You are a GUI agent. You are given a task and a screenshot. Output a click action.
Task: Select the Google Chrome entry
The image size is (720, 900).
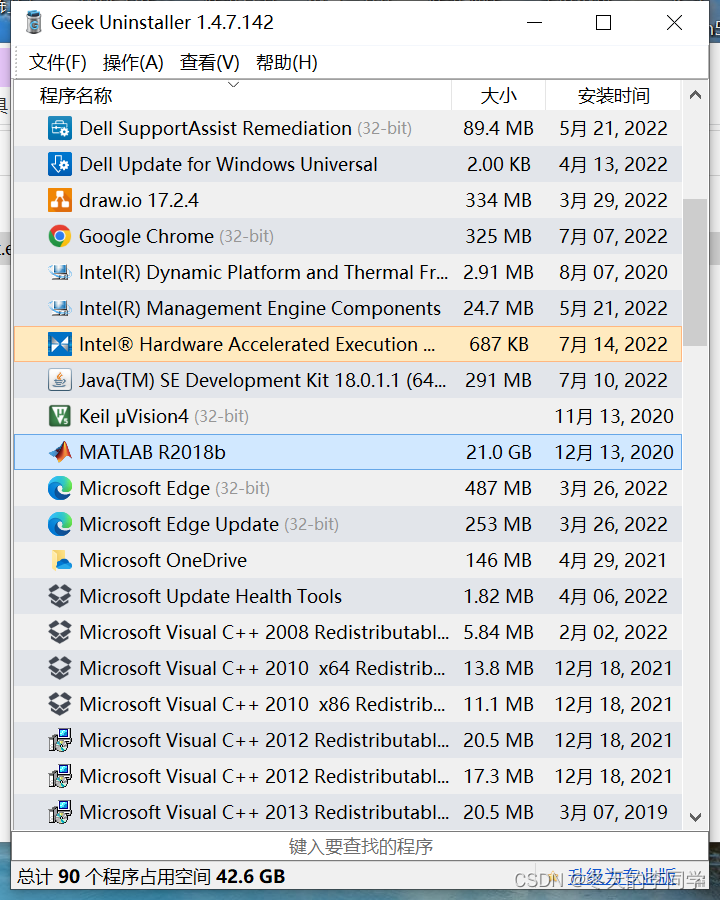pos(348,236)
